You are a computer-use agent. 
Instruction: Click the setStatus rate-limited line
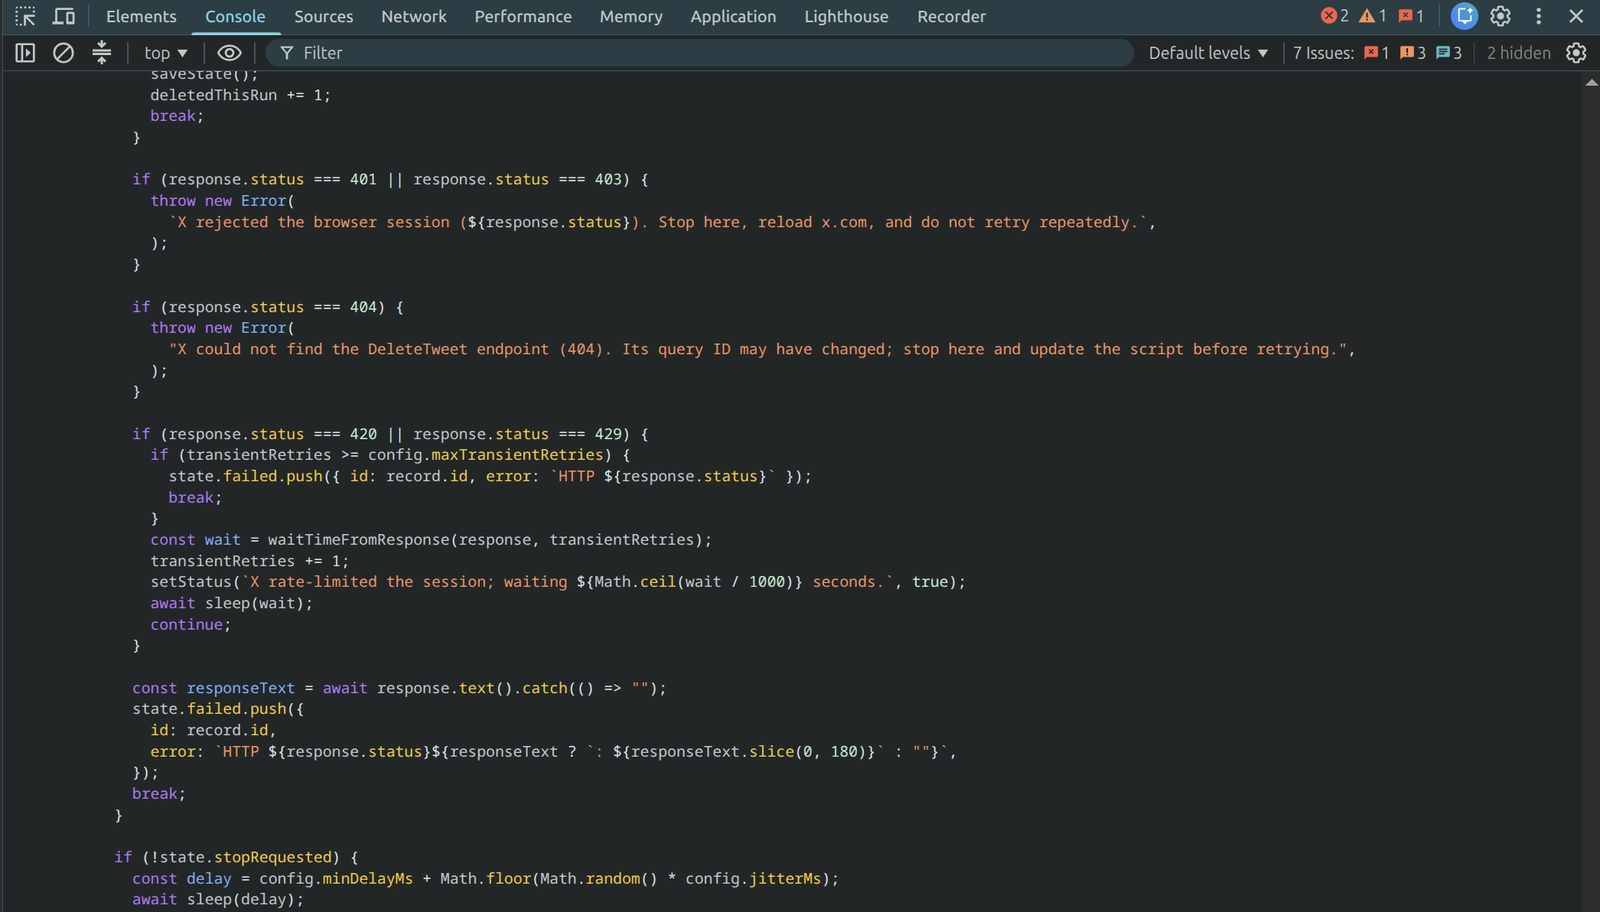coord(558,582)
